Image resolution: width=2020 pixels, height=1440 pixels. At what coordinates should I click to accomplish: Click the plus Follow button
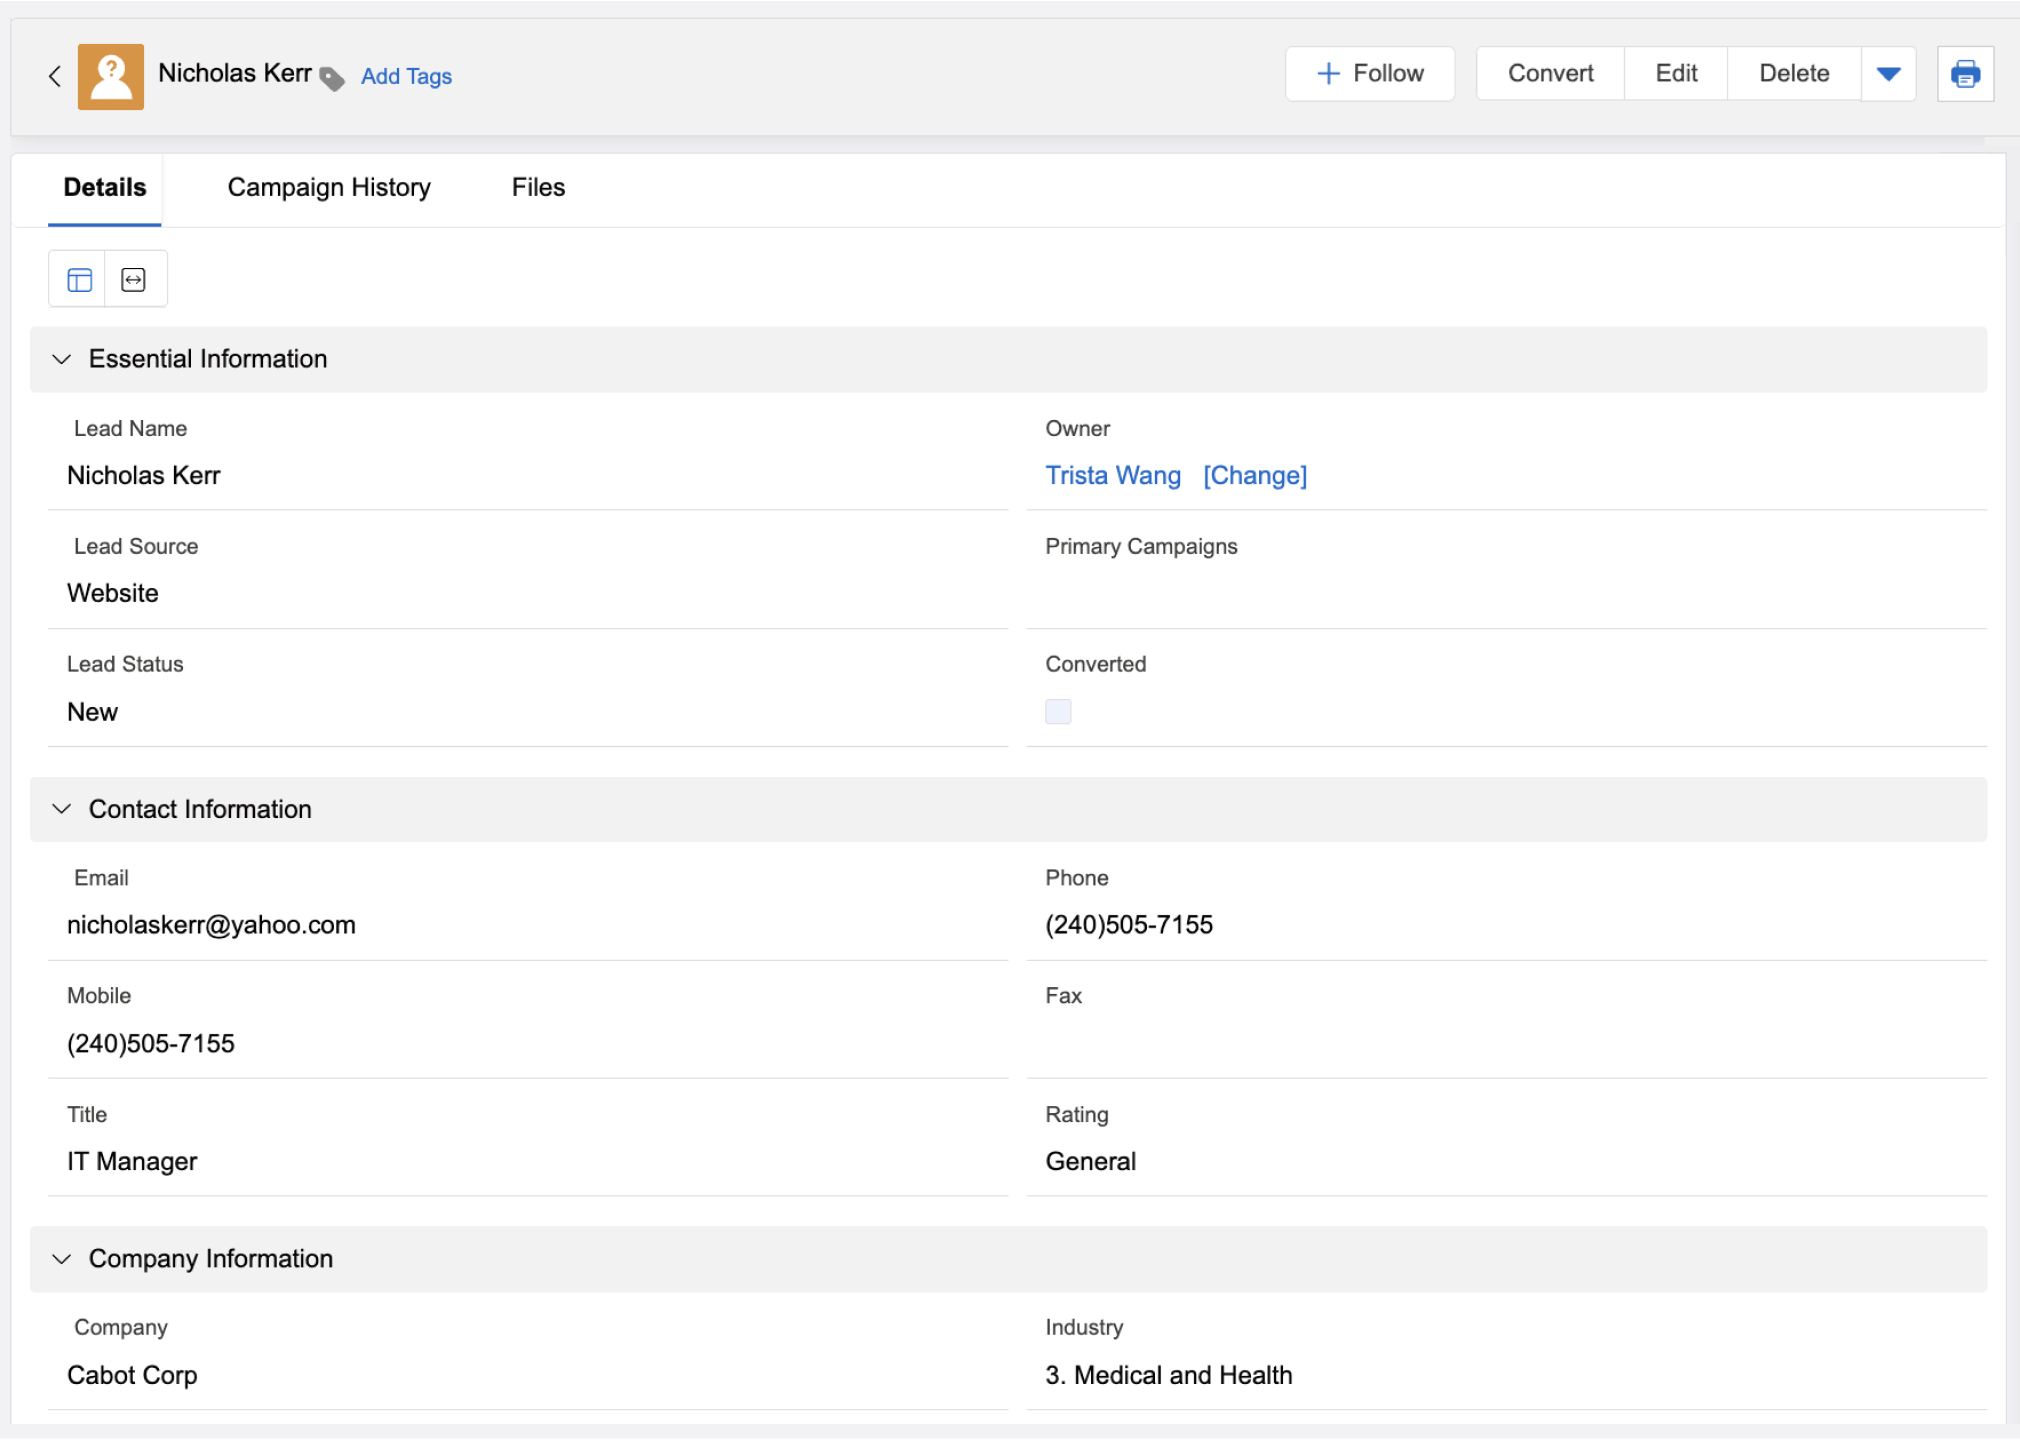[x=1369, y=74]
